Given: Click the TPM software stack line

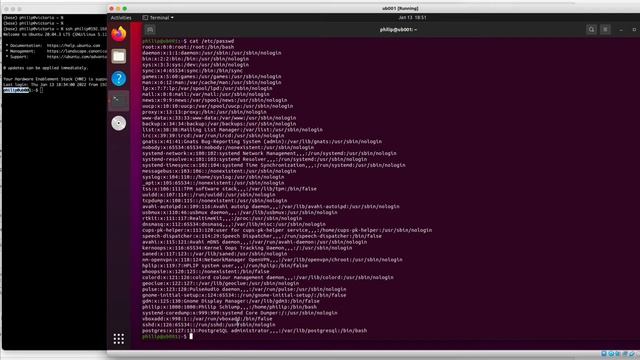Looking at the screenshot, I should 229,189.
